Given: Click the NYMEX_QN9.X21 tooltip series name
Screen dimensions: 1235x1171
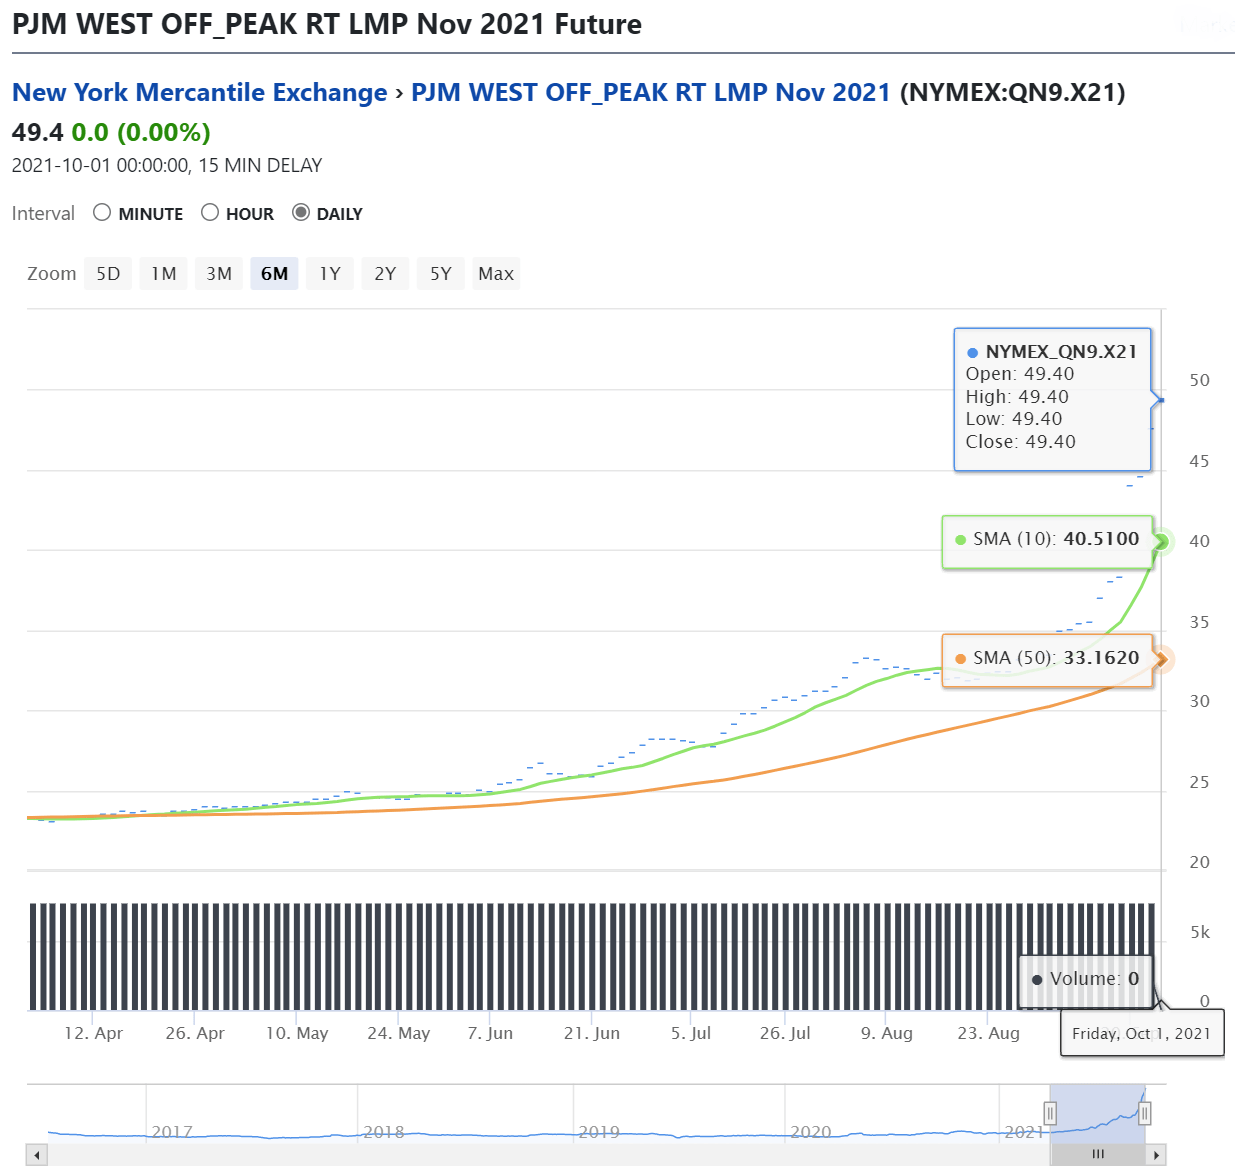Looking at the screenshot, I should pyautogui.click(x=1061, y=352).
